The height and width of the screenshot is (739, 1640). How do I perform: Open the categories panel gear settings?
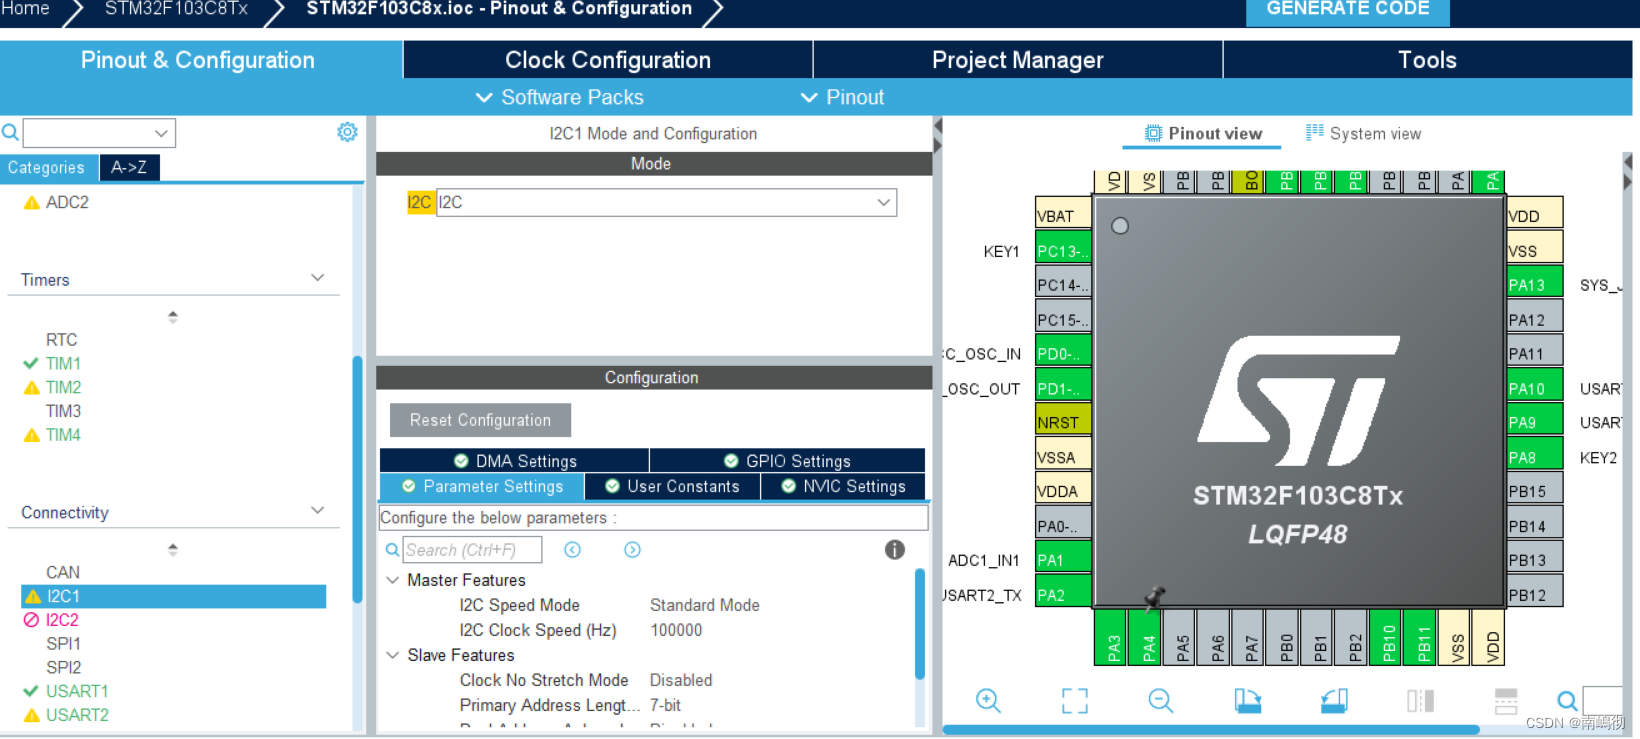(347, 132)
